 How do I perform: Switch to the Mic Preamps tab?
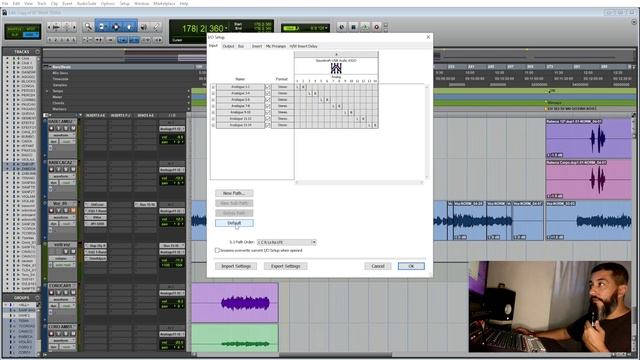[276, 46]
